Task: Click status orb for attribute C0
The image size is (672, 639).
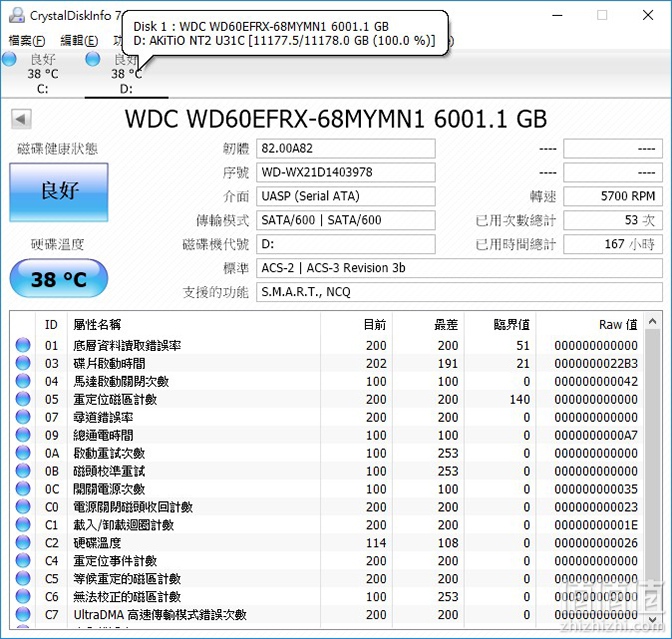Action: (23, 507)
